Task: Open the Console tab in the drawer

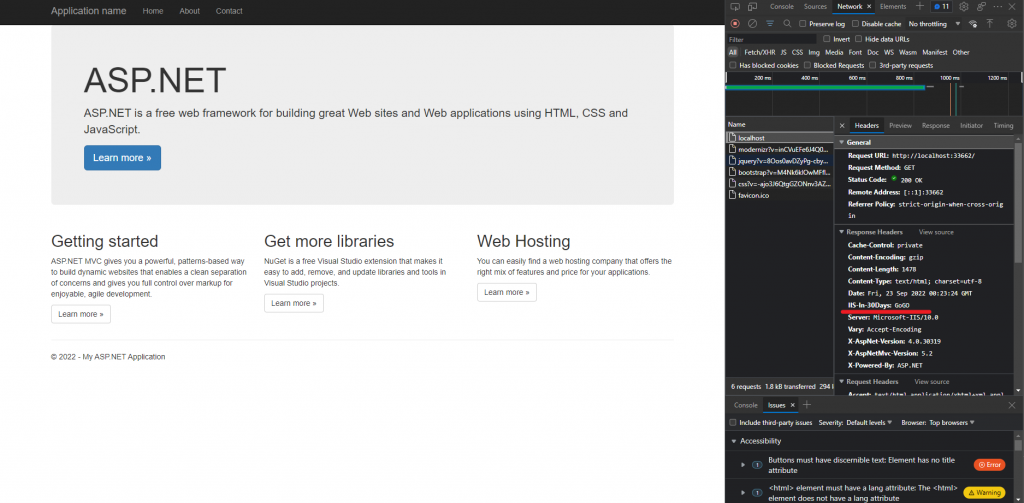Action: click(x=746, y=405)
